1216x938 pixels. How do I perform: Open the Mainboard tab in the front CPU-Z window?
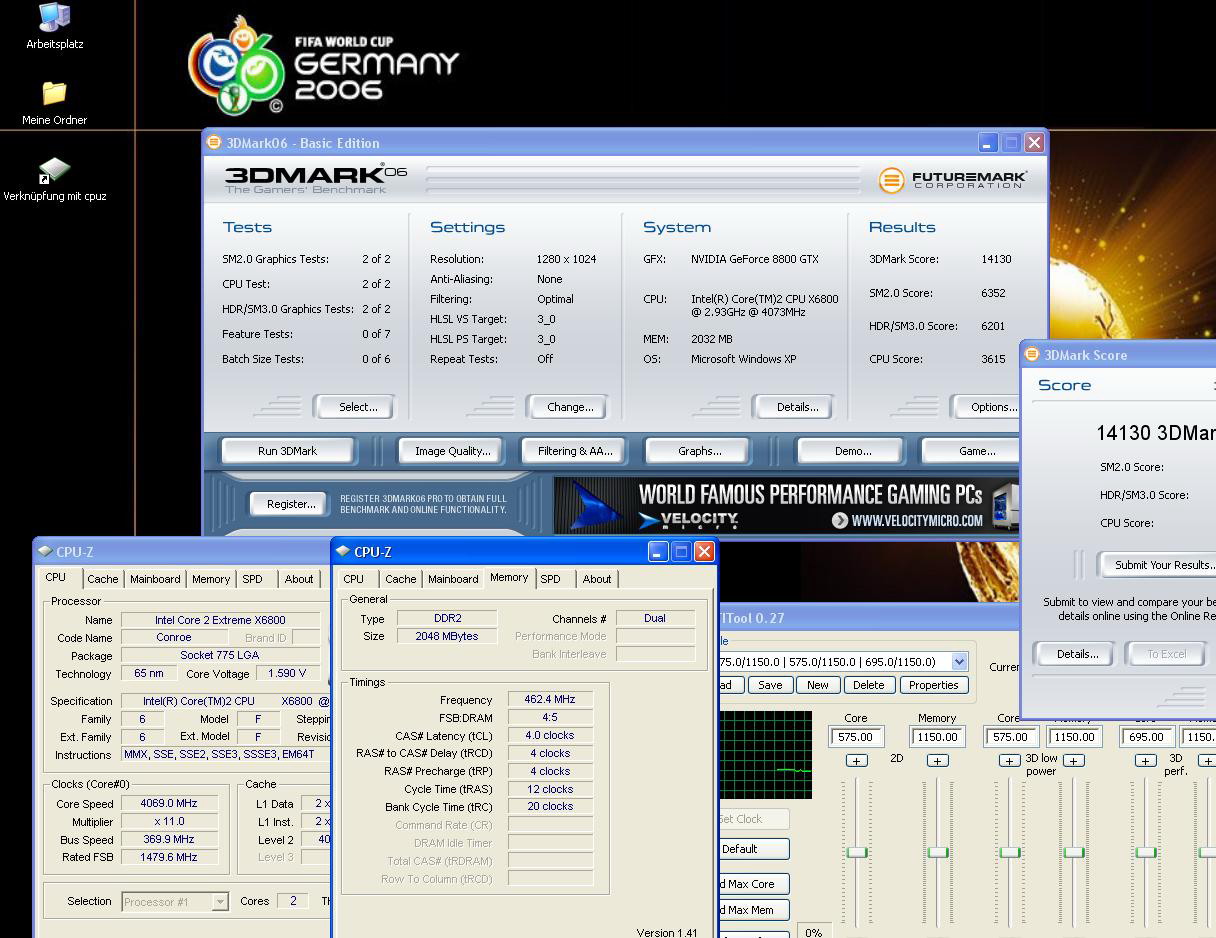(453, 579)
